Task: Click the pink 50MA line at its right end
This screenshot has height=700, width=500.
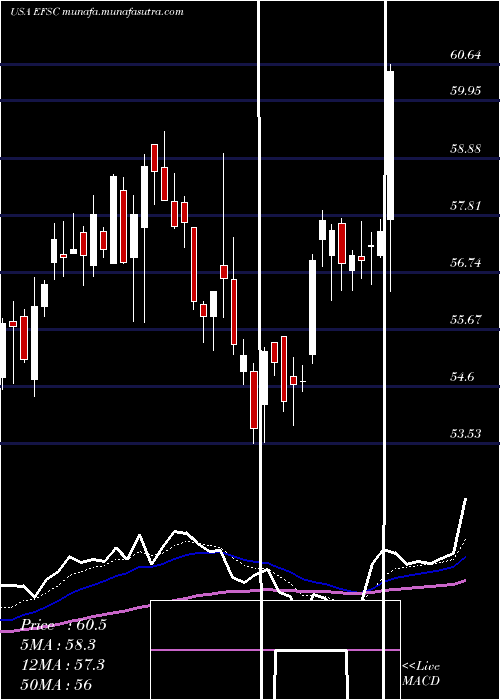Action: (464, 581)
